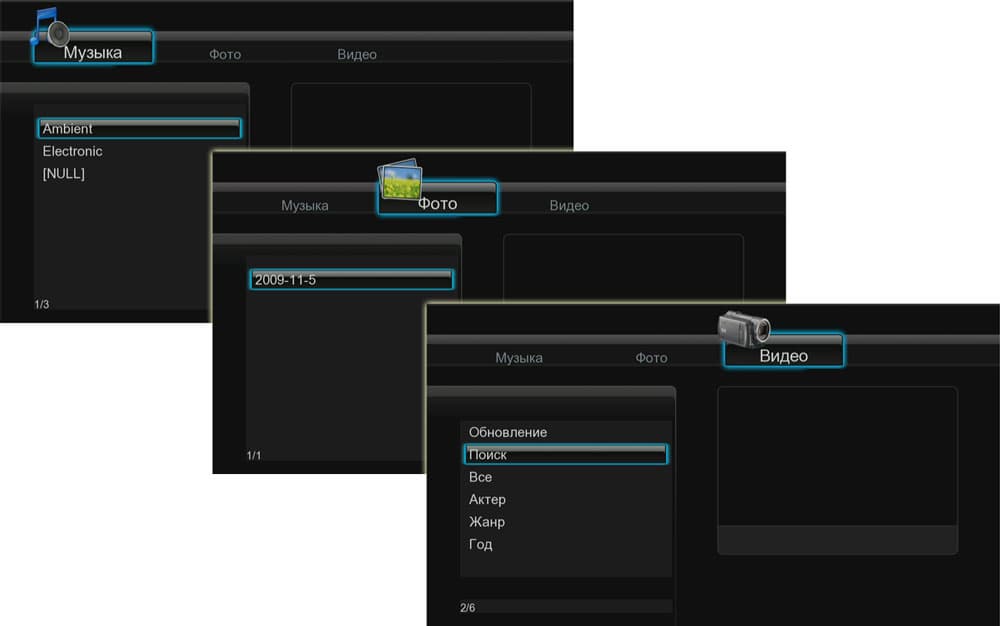Screen dimensions: 1000x626
Task: Switch to the Музыка tab in the video screen
Action: [519, 358]
